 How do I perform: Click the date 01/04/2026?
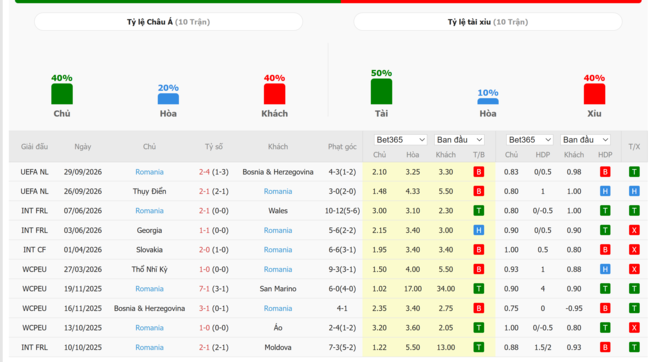click(x=83, y=250)
